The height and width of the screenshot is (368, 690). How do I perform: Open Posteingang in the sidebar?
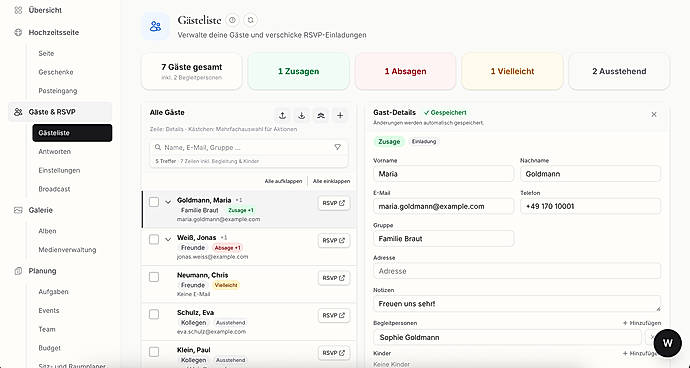coord(58,91)
